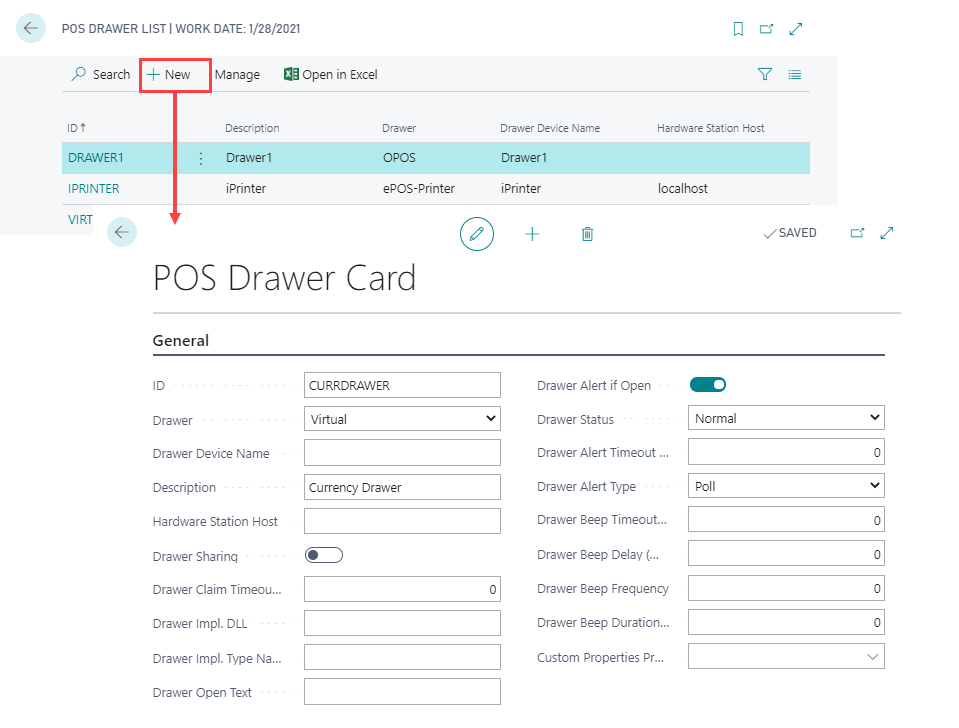Click the Drawer Claim Timeout field
The height and width of the screenshot is (728, 959).
coord(402,589)
